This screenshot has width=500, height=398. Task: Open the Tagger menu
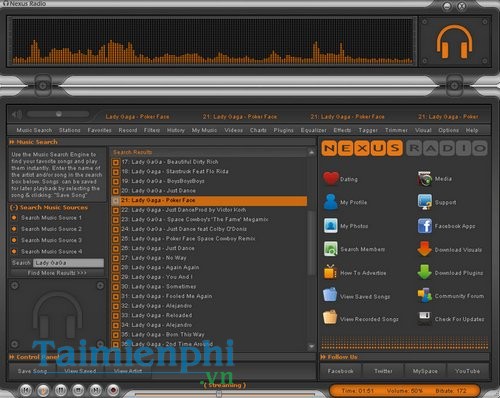(x=368, y=130)
